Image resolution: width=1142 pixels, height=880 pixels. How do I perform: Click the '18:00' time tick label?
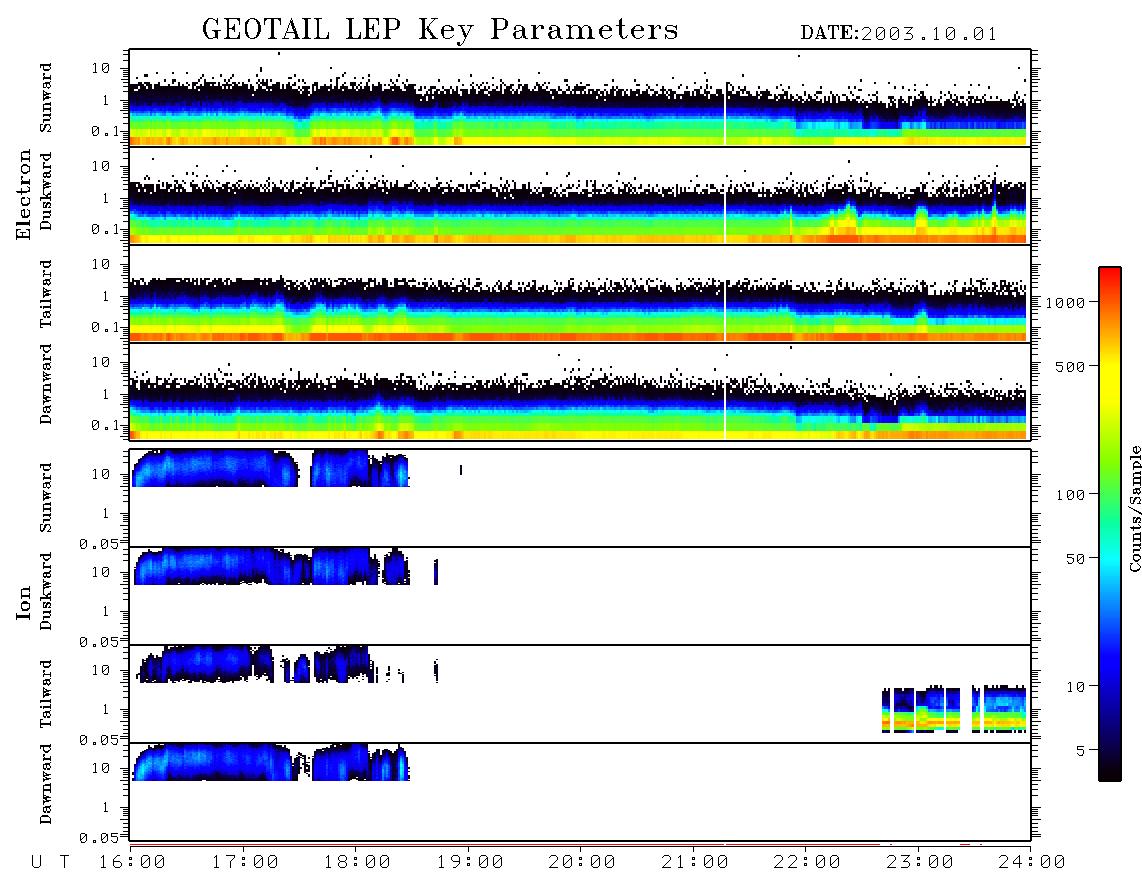click(357, 863)
